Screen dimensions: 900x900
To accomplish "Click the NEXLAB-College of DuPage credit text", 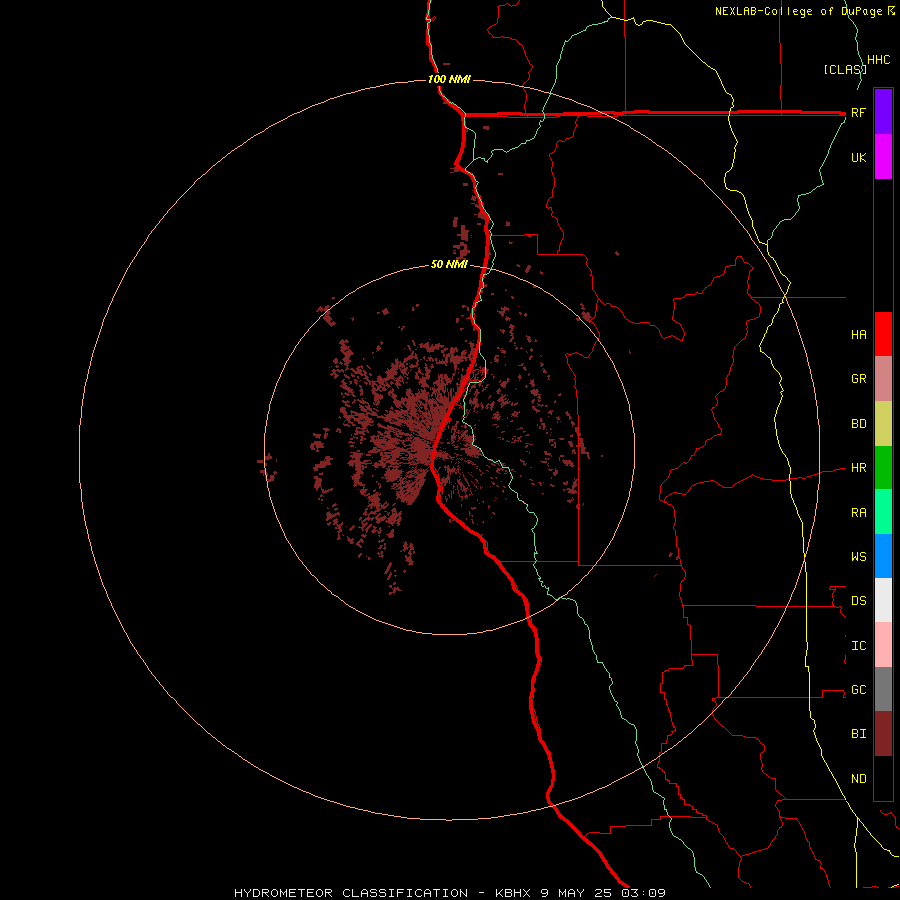I will click(798, 11).
